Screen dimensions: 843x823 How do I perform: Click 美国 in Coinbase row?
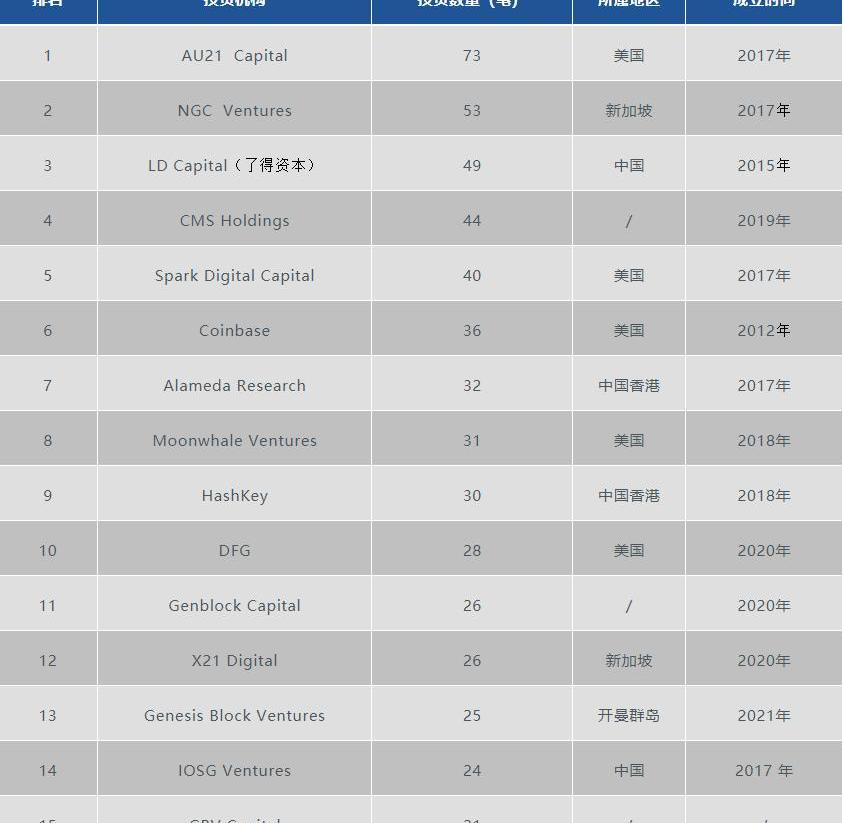tap(628, 330)
